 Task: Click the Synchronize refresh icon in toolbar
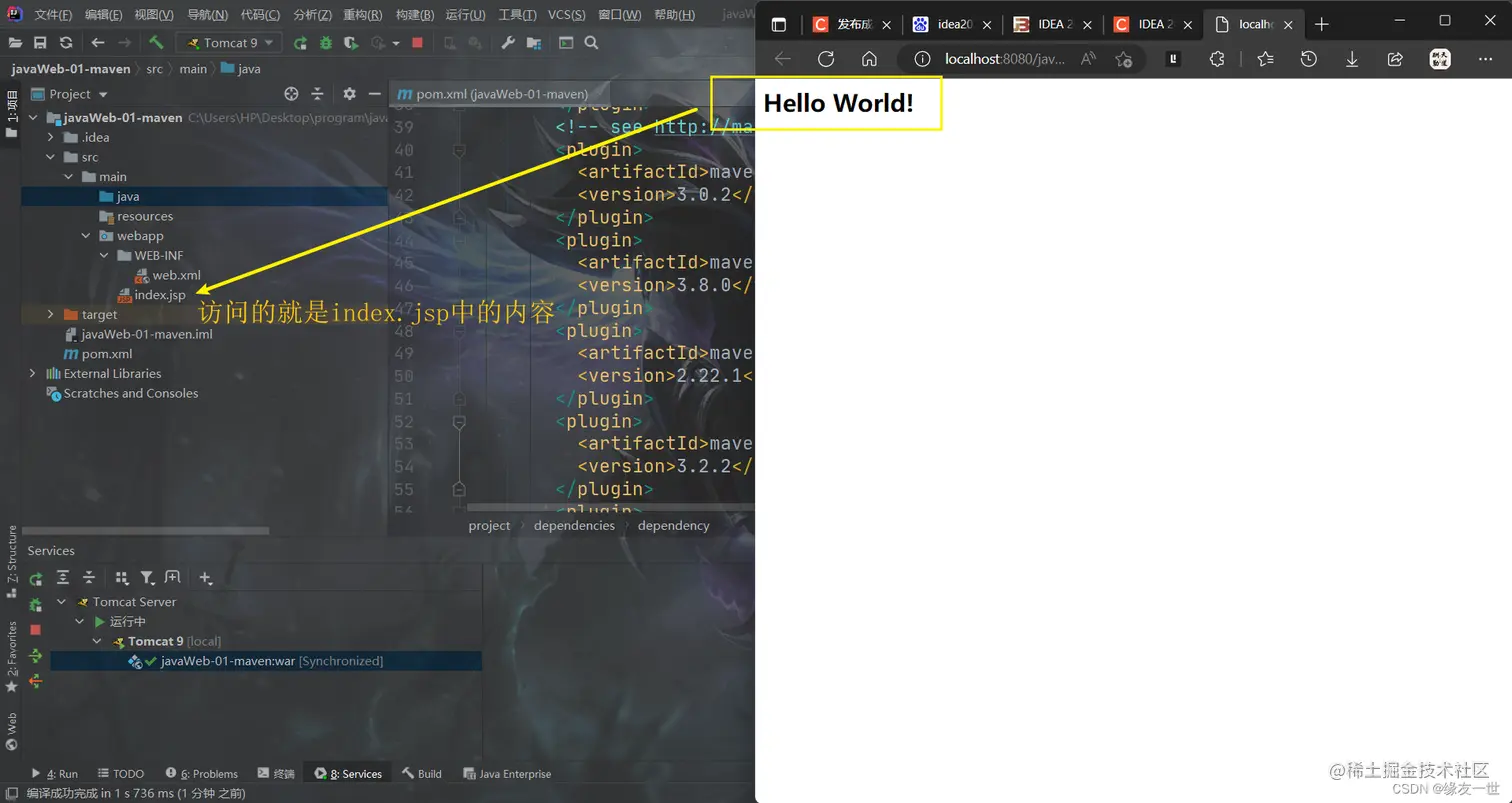click(x=66, y=43)
